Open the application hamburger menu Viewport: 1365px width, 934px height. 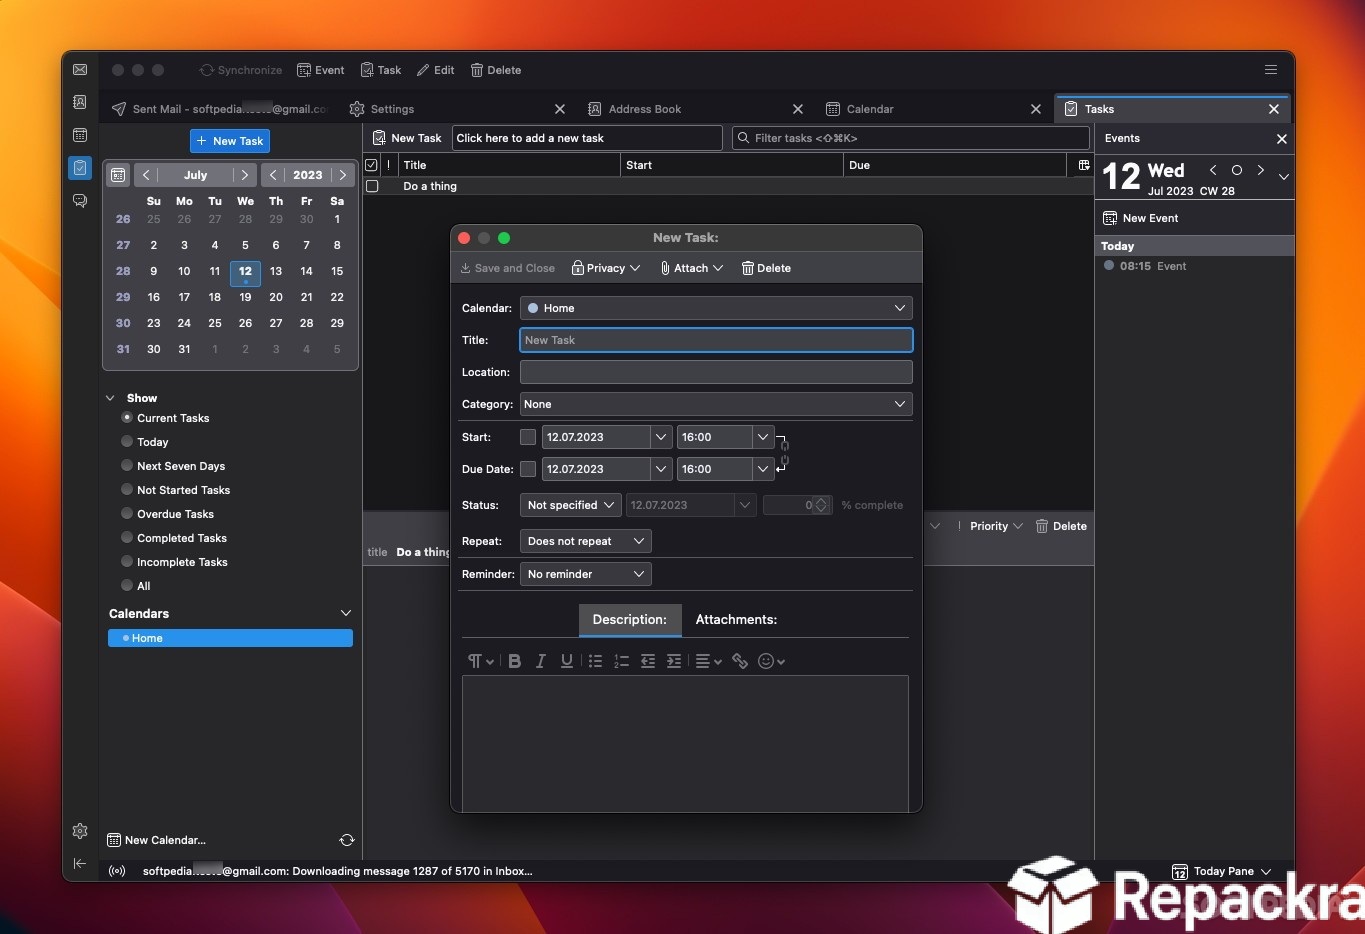[1271, 70]
